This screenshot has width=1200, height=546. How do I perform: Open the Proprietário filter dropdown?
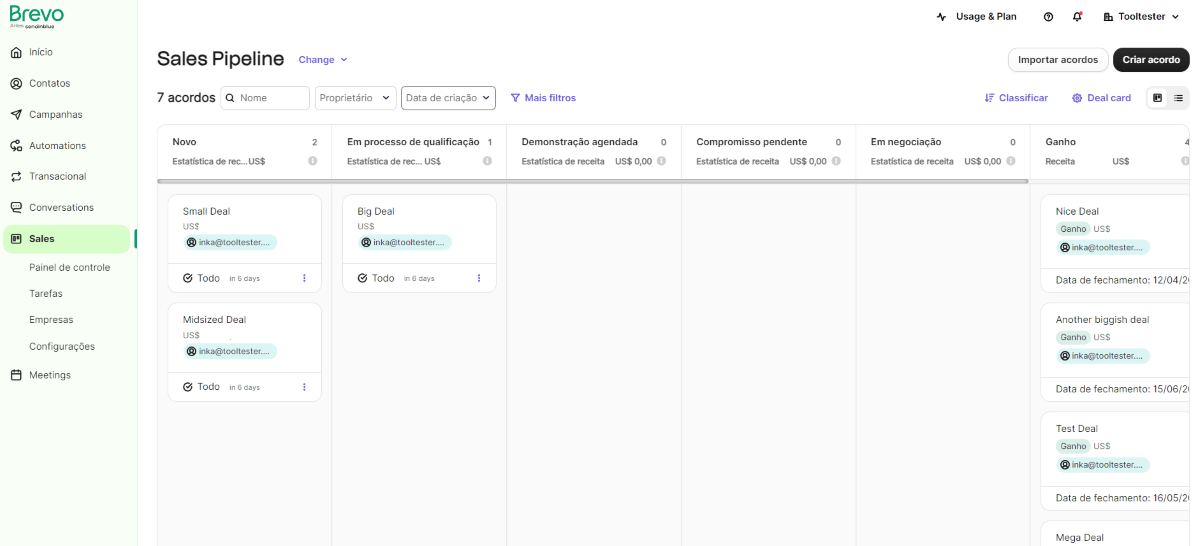[x=355, y=98]
